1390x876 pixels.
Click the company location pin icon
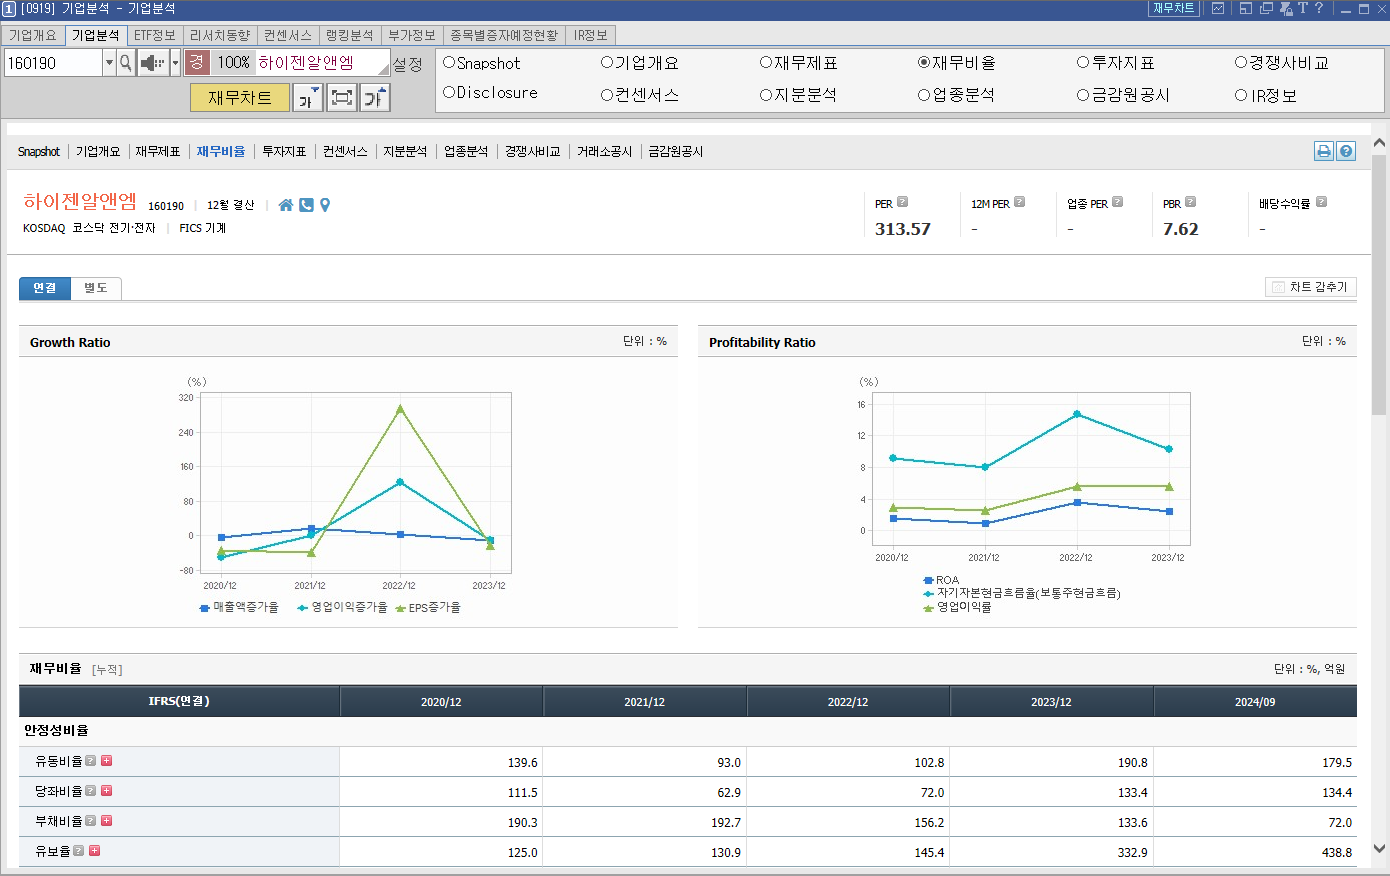[x=325, y=205]
